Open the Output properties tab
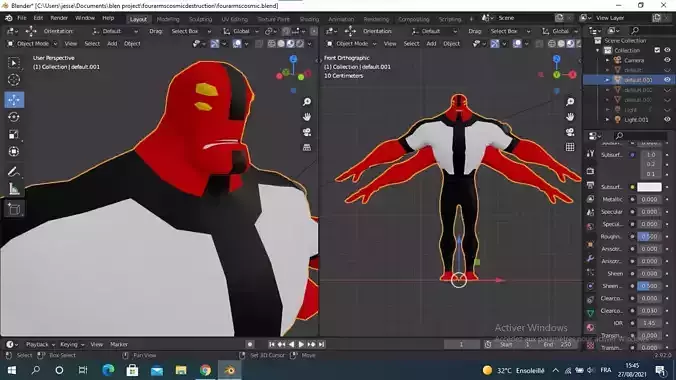This screenshot has width=676, height=380. 590,185
